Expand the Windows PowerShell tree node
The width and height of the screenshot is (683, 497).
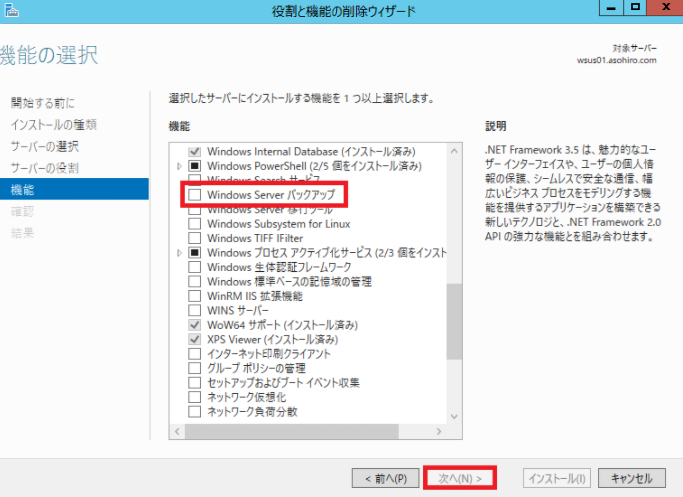(x=179, y=166)
